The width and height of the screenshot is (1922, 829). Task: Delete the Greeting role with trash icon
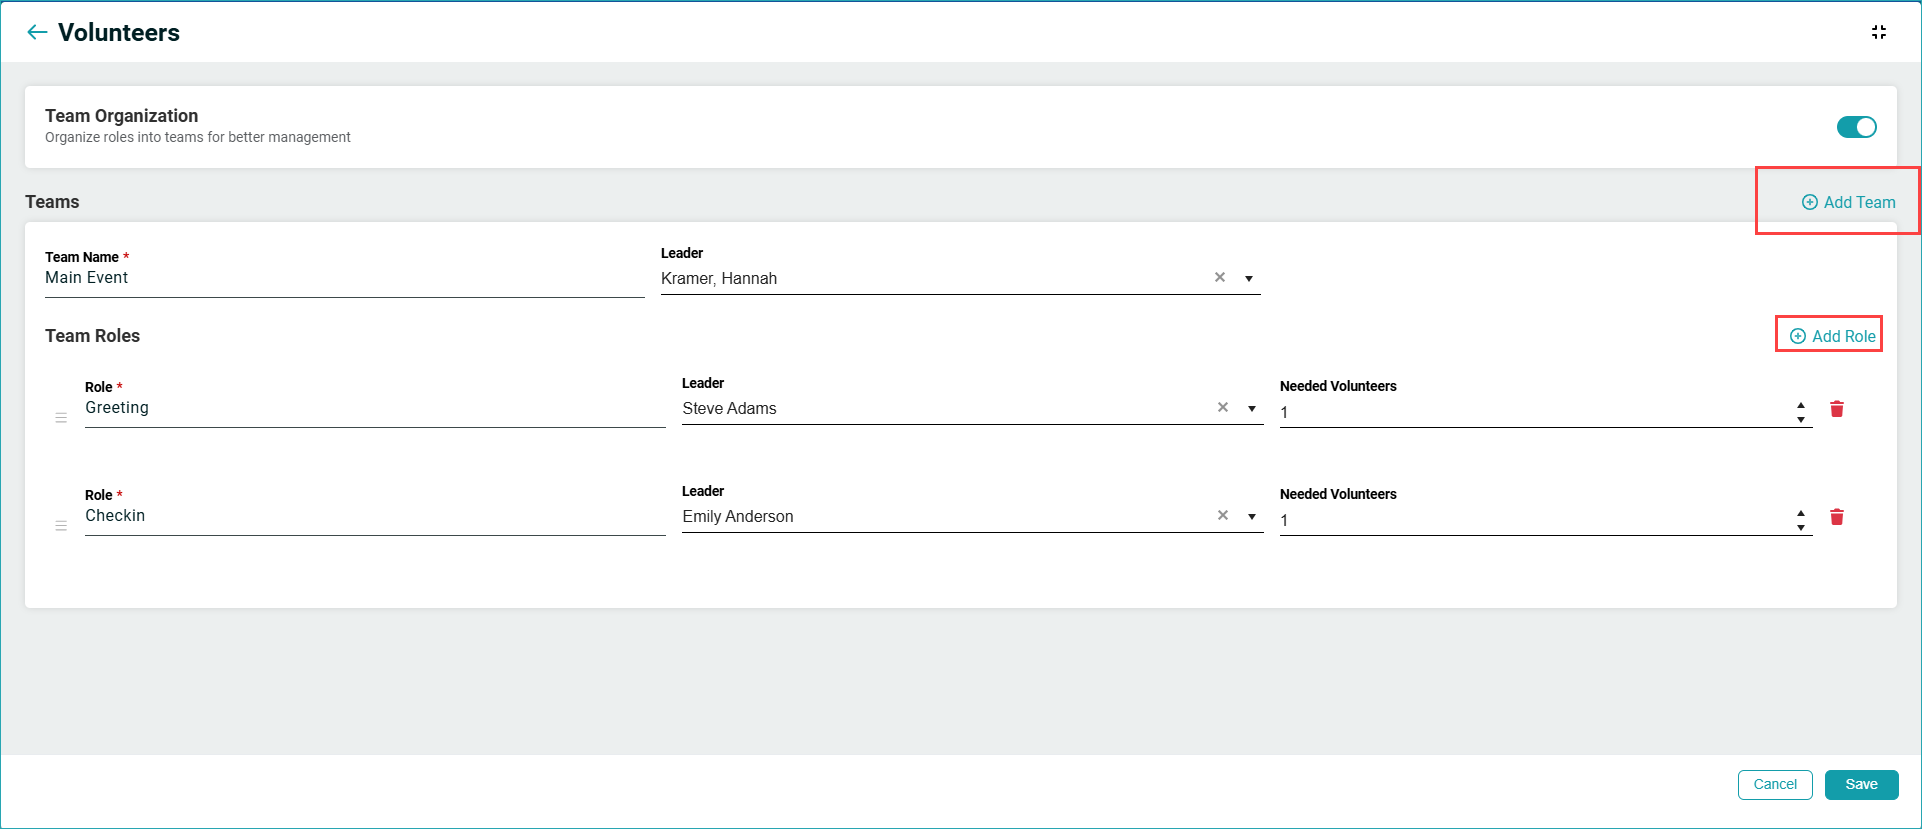[1836, 409]
